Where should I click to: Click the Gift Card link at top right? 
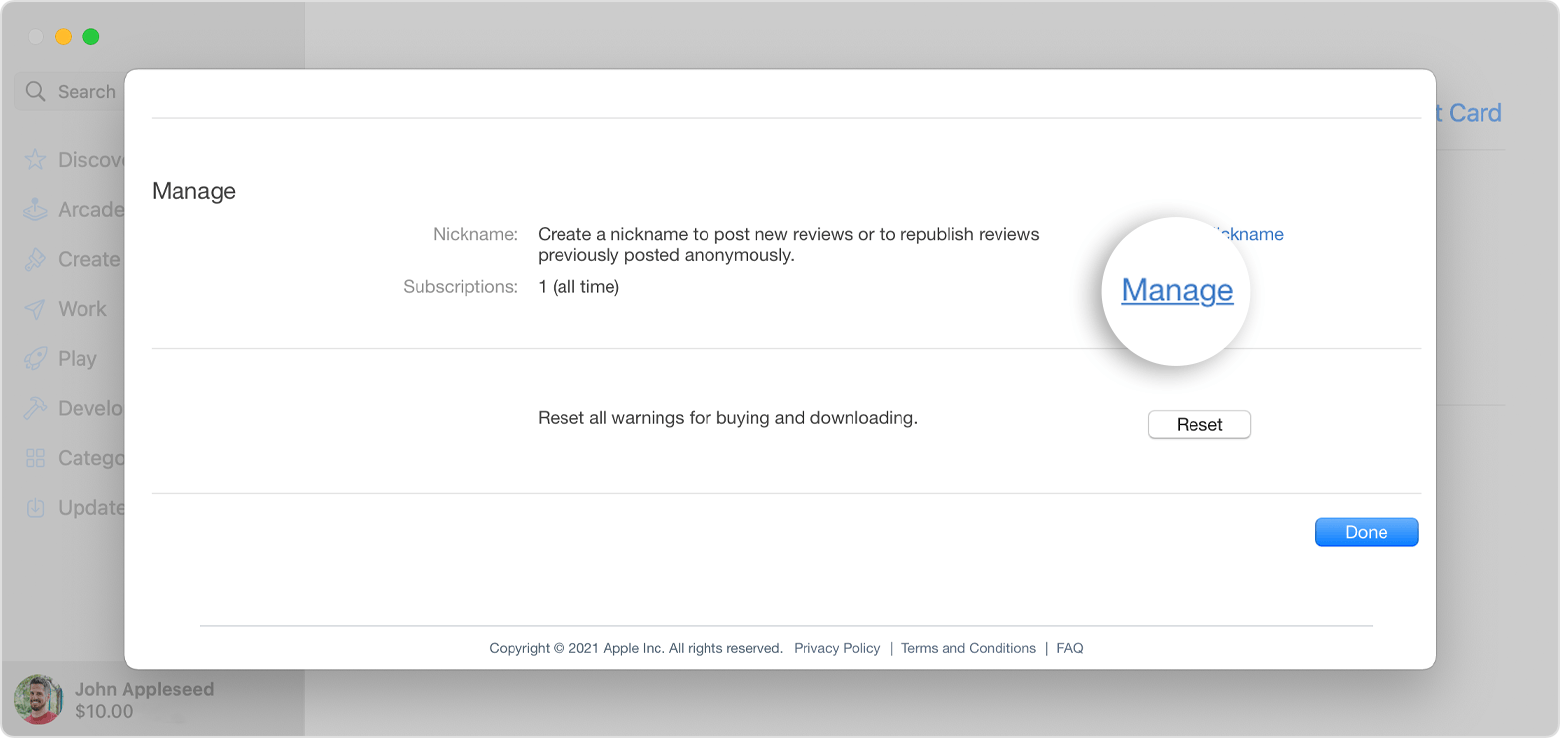[x=1470, y=113]
